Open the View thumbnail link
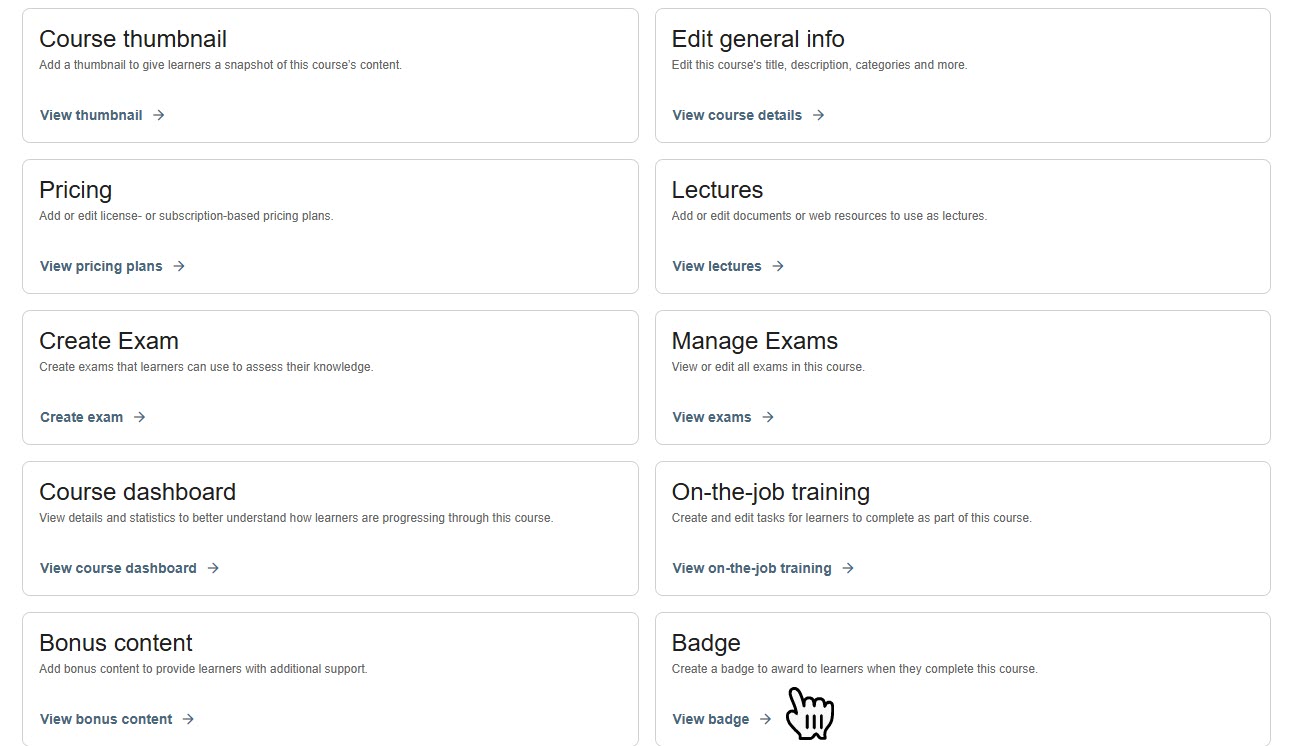The width and height of the screenshot is (1300, 746). tap(91, 115)
